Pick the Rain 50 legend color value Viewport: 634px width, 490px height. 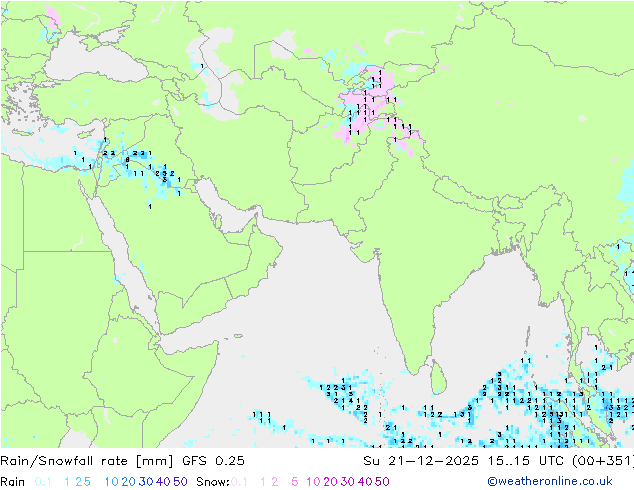[x=180, y=482]
